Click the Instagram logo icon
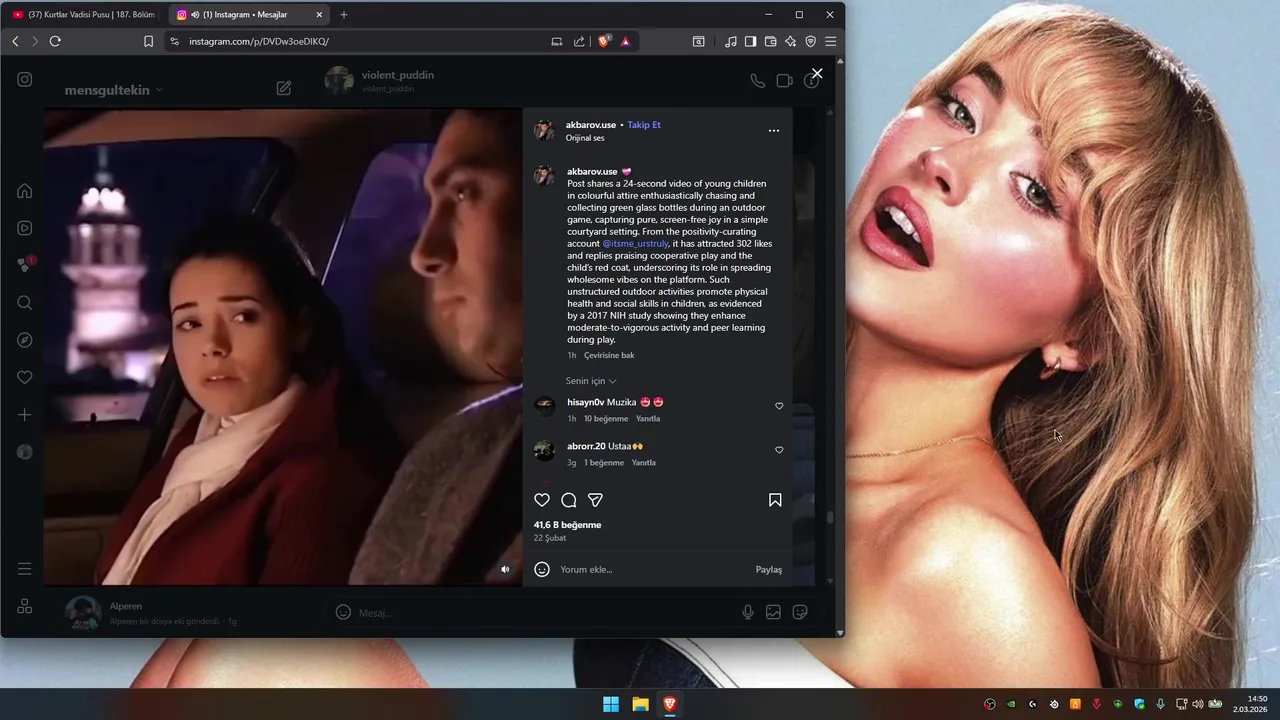The height and width of the screenshot is (720, 1280). click(x=25, y=80)
